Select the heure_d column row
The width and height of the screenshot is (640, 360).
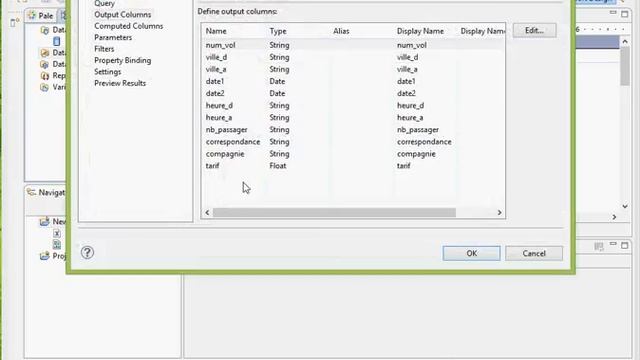[x=353, y=105]
